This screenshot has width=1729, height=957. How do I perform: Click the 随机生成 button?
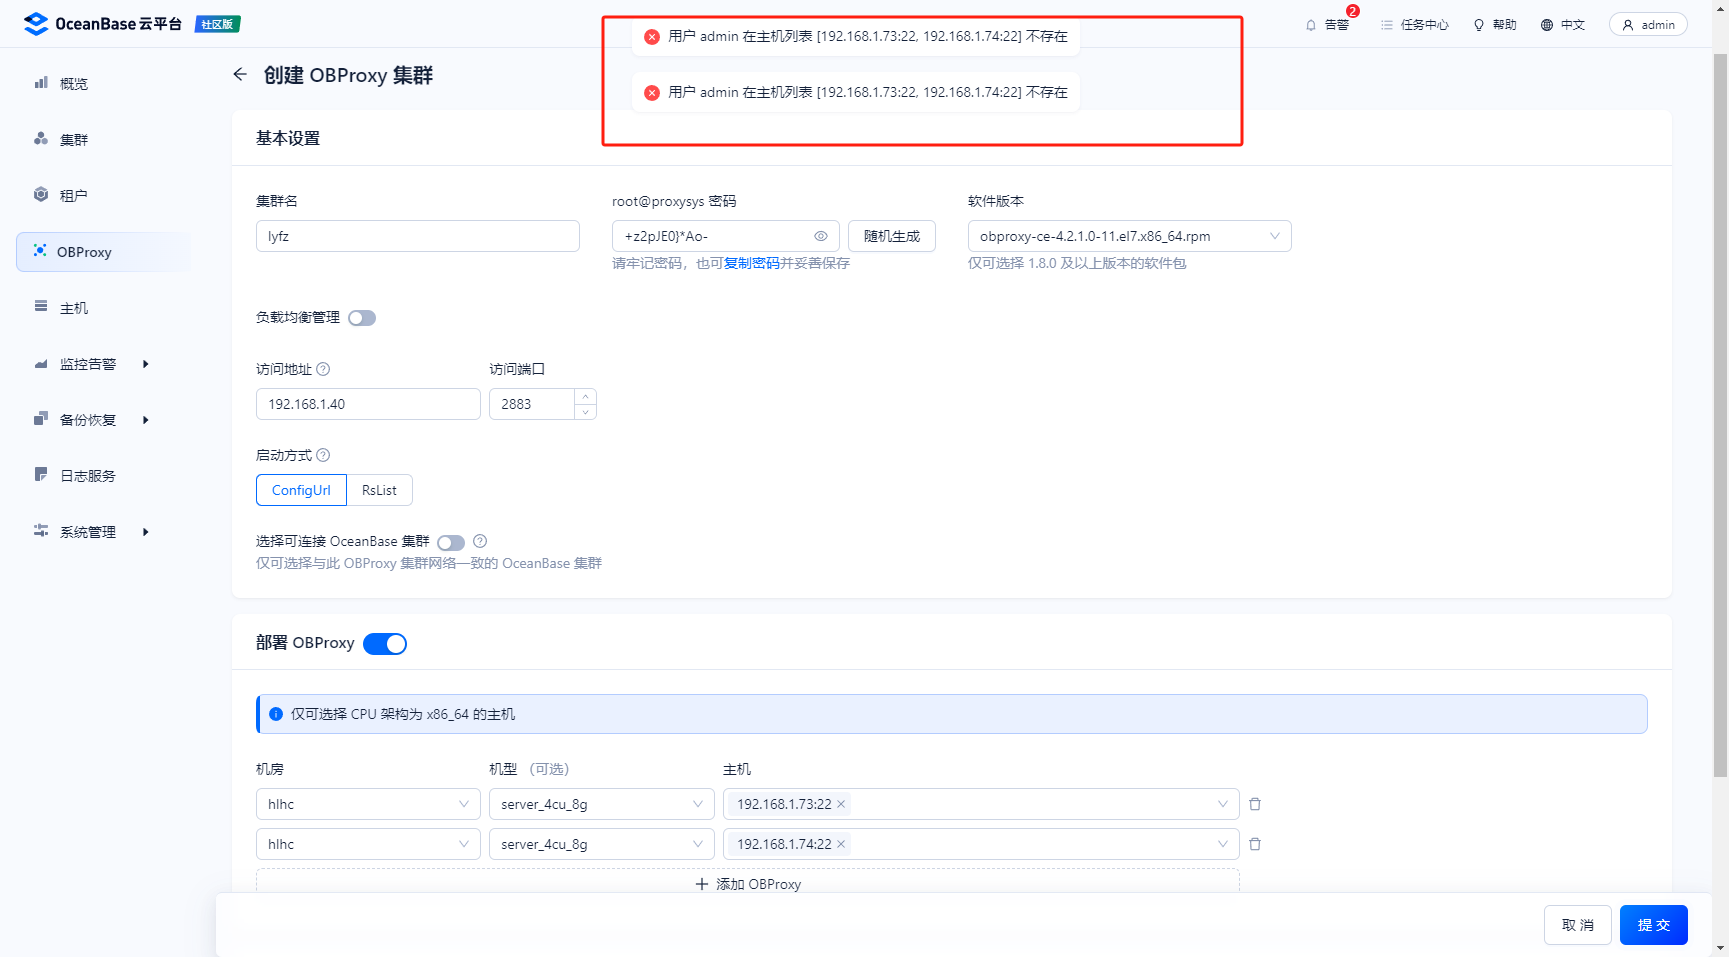[892, 236]
